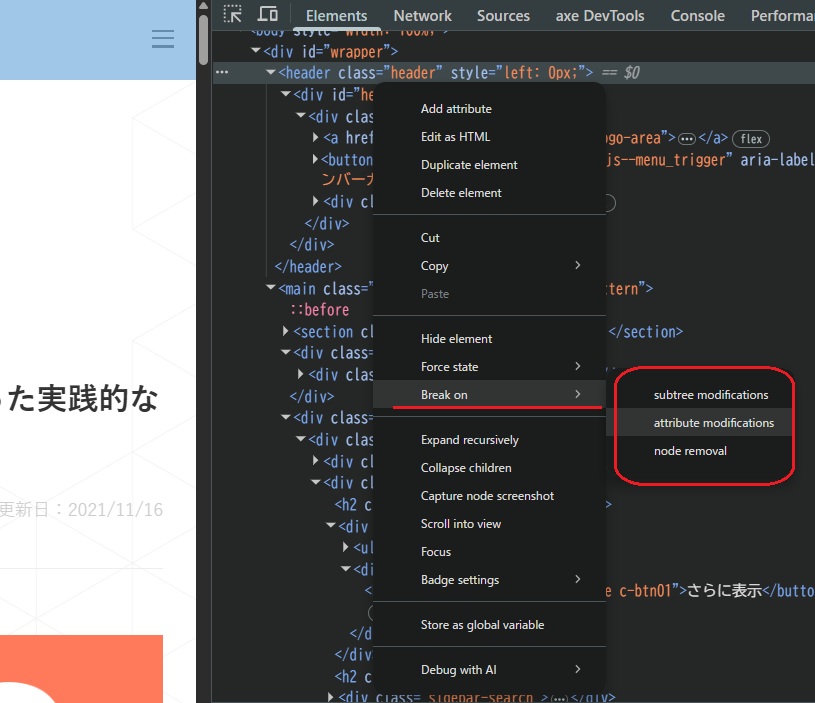Collapse the div id="wrapper" node
Viewport: 815px width, 703px height.
click(x=256, y=51)
